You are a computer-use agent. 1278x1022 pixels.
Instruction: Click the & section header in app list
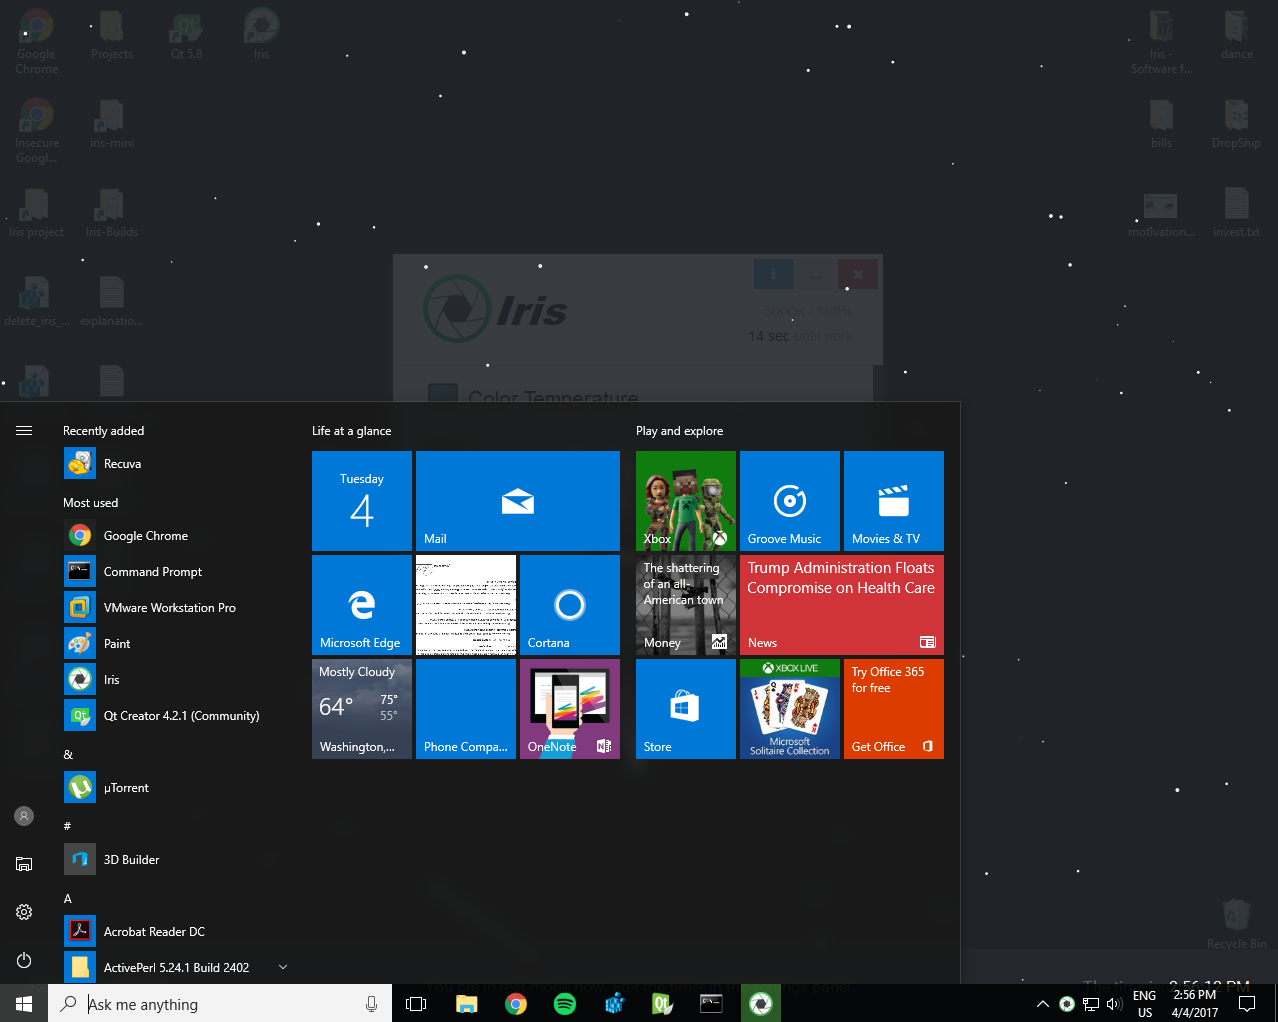point(68,755)
